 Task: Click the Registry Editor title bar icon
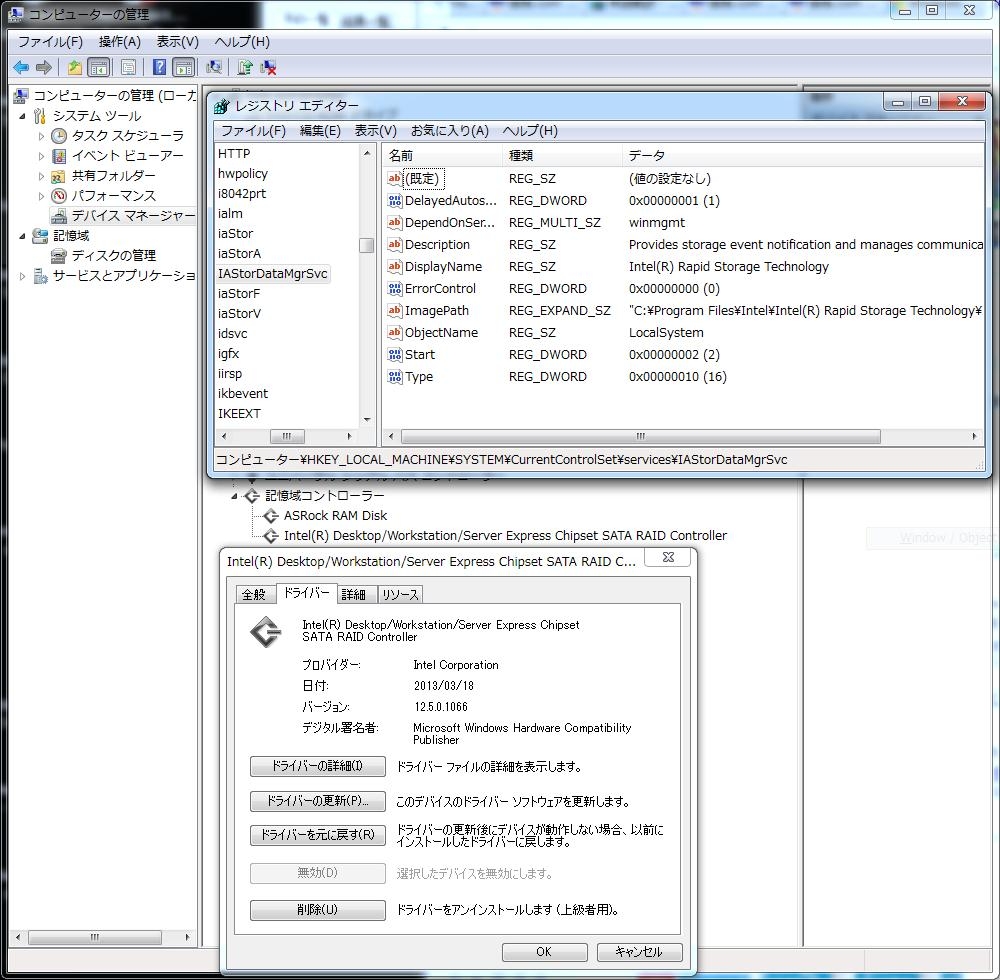coord(221,106)
